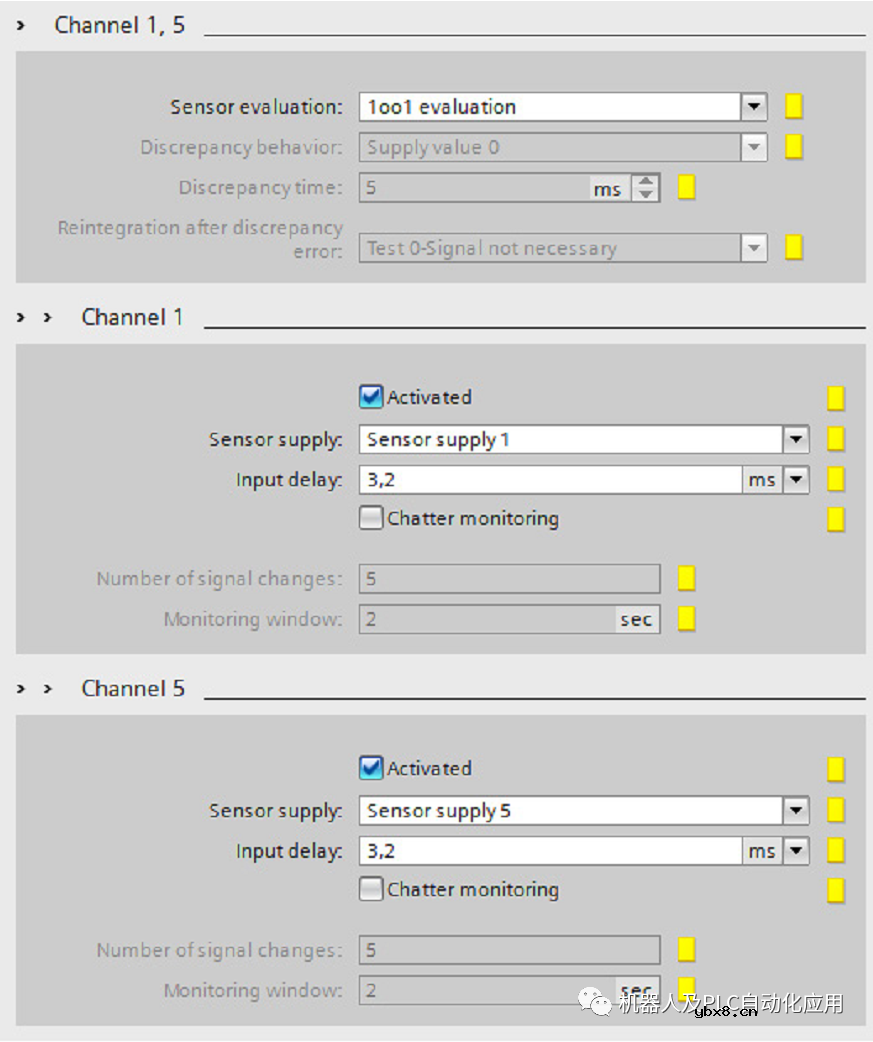The width and height of the screenshot is (873, 1042).
Task: Click yellow marker next to Discrepancy time
Action: (x=686, y=187)
